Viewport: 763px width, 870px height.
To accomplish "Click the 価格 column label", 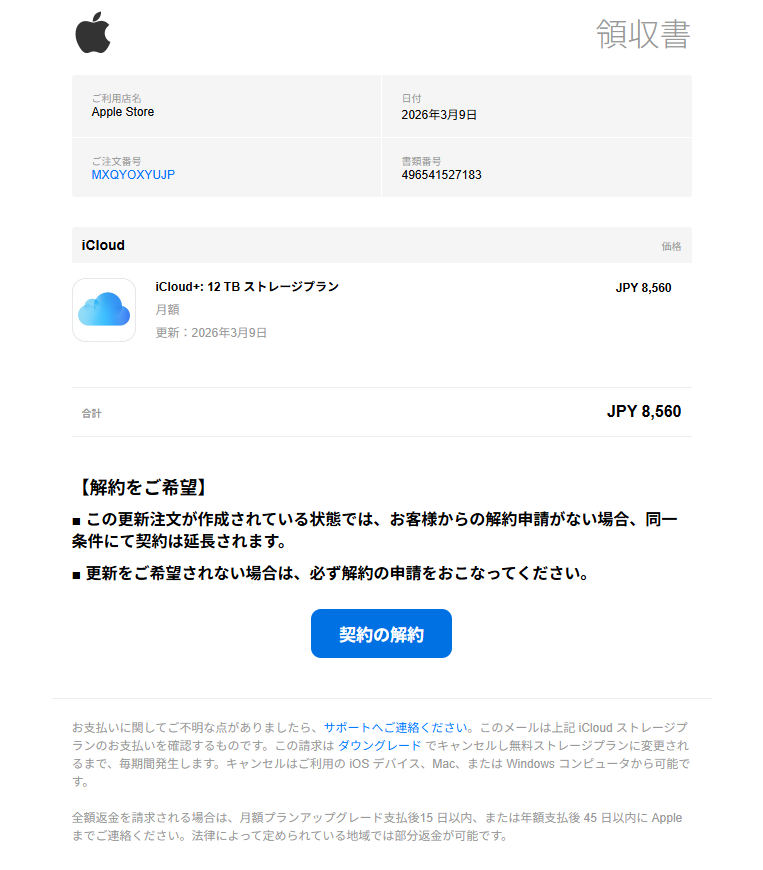I will pyautogui.click(x=670, y=246).
